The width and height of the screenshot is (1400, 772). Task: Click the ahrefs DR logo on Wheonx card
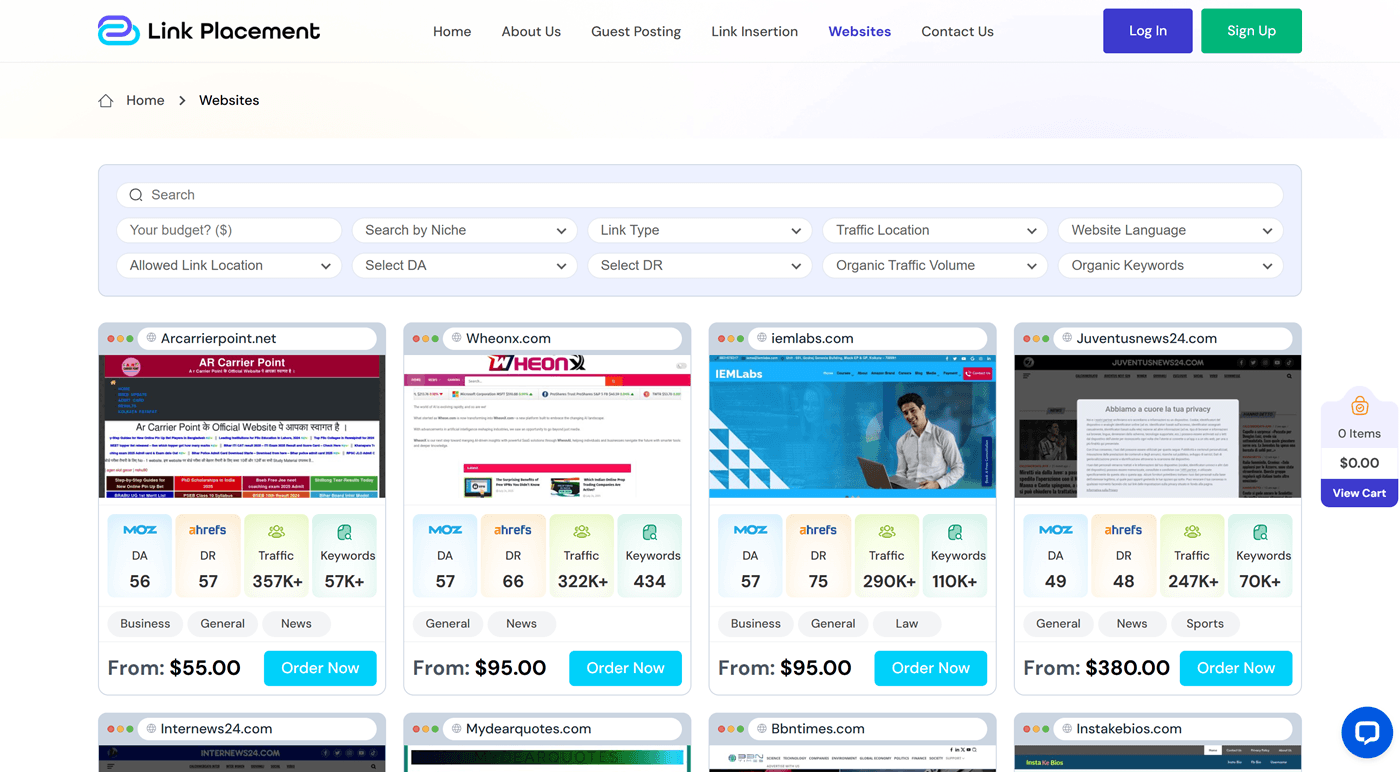[x=513, y=530]
